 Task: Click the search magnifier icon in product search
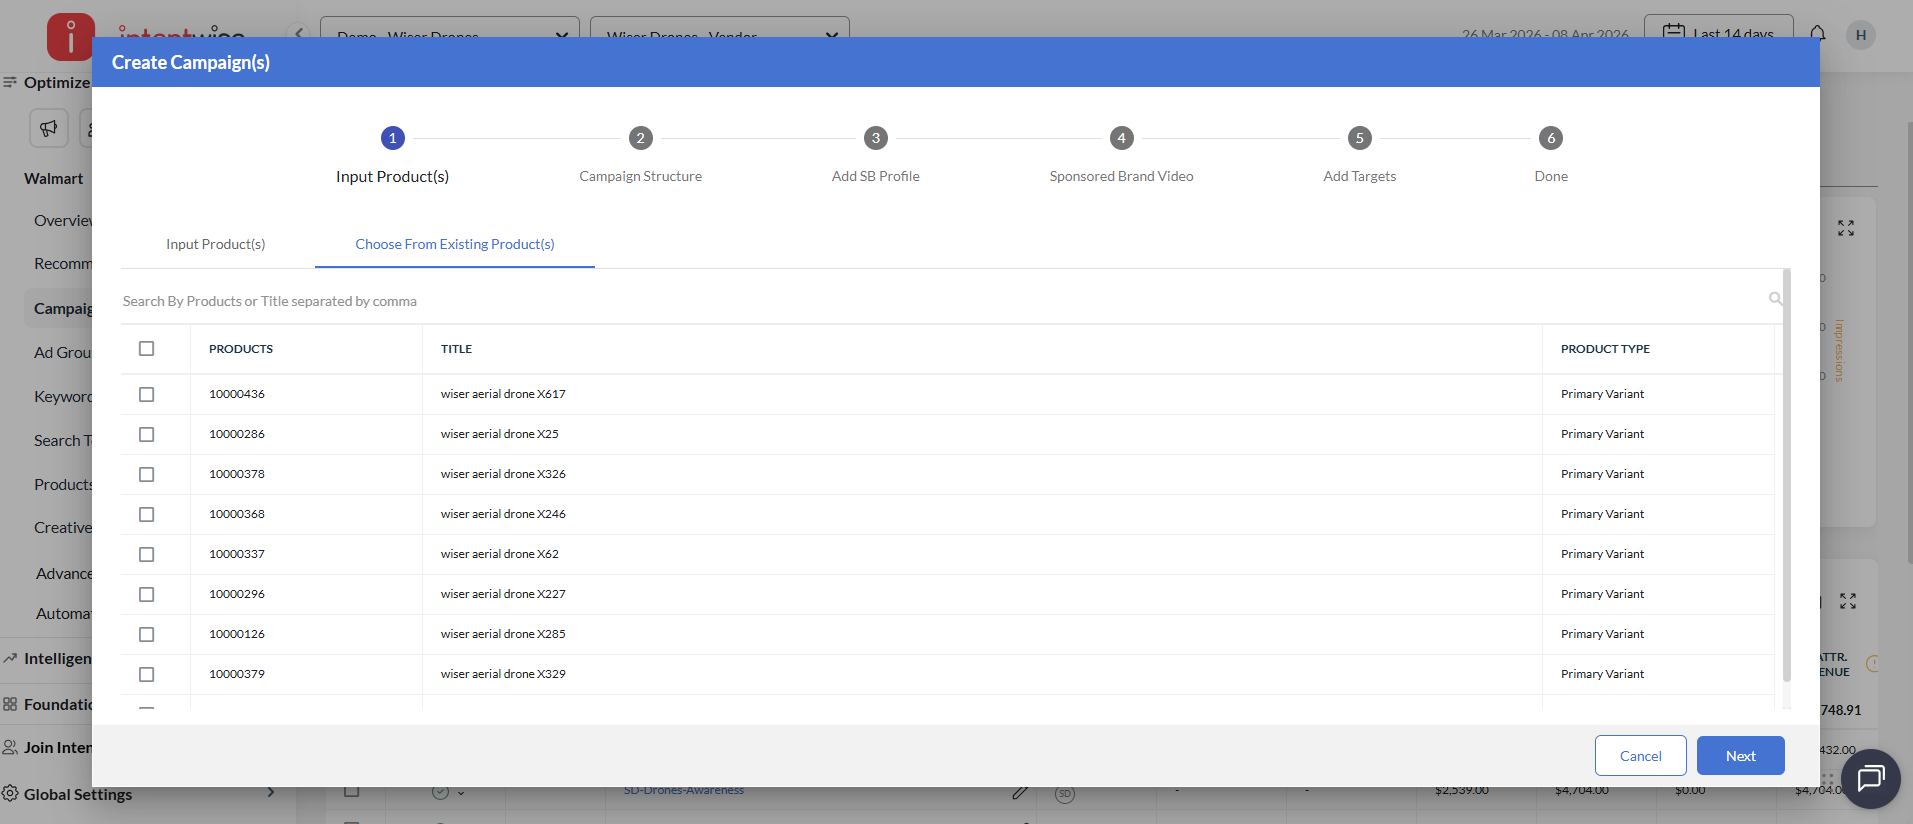(x=1775, y=299)
